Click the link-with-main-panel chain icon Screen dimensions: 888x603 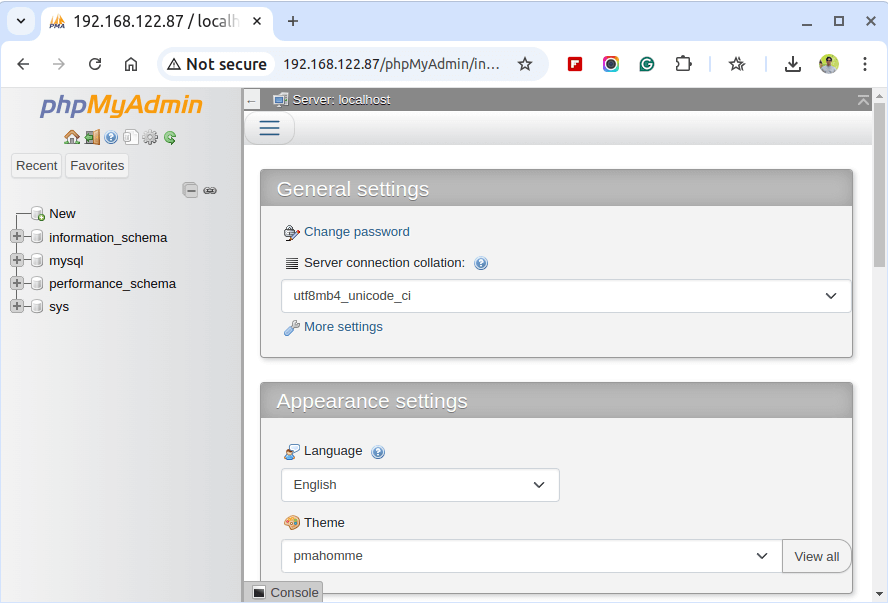210,190
